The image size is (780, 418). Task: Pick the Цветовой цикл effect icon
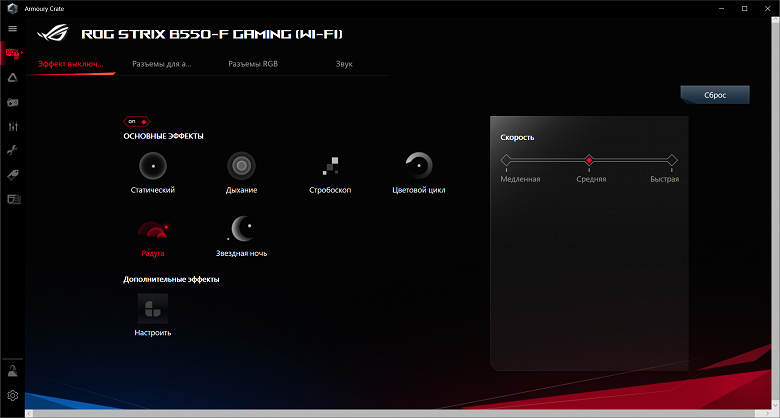pos(418,166)
